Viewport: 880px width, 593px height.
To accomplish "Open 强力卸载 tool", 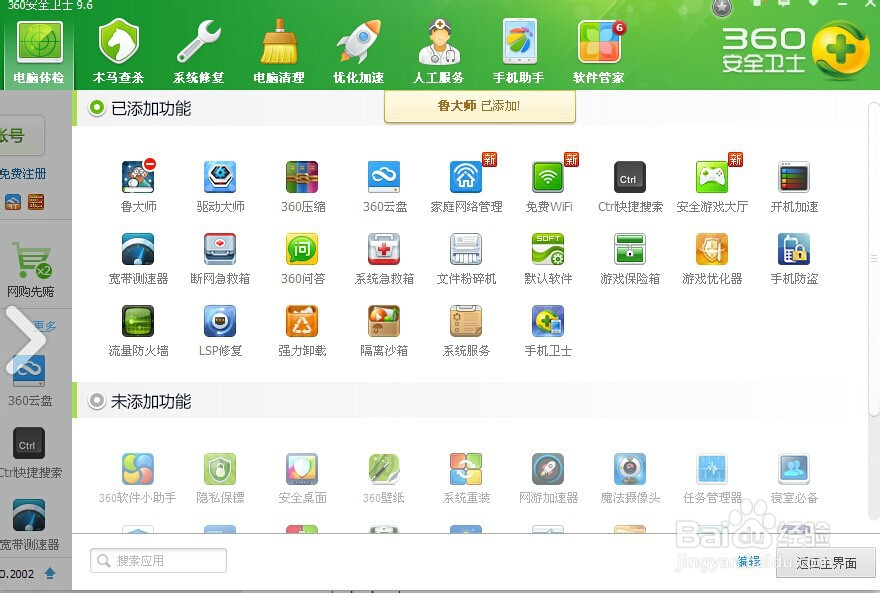I will (x=302, y=321).
